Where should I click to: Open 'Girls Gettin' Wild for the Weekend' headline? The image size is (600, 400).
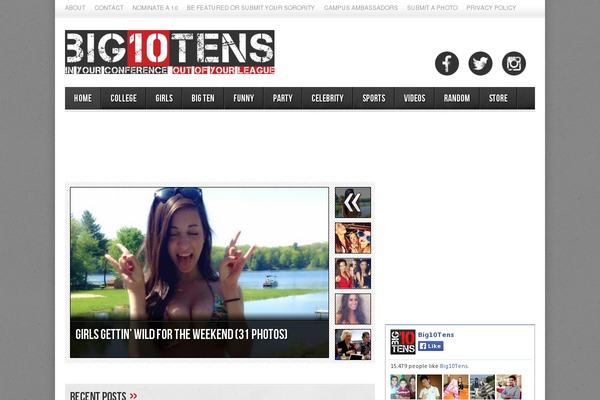(181, 334)
